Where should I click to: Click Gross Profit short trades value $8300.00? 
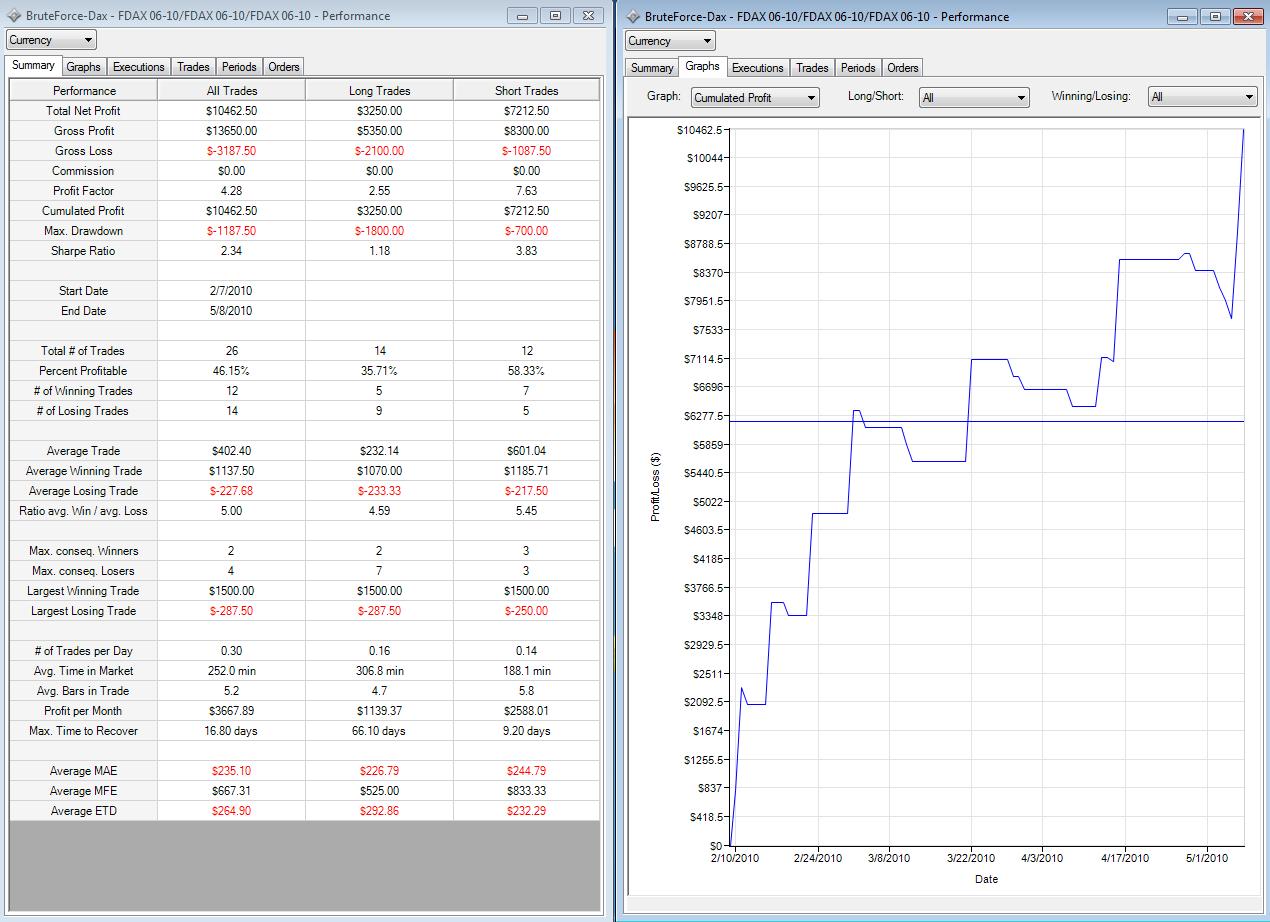point(526,130)
